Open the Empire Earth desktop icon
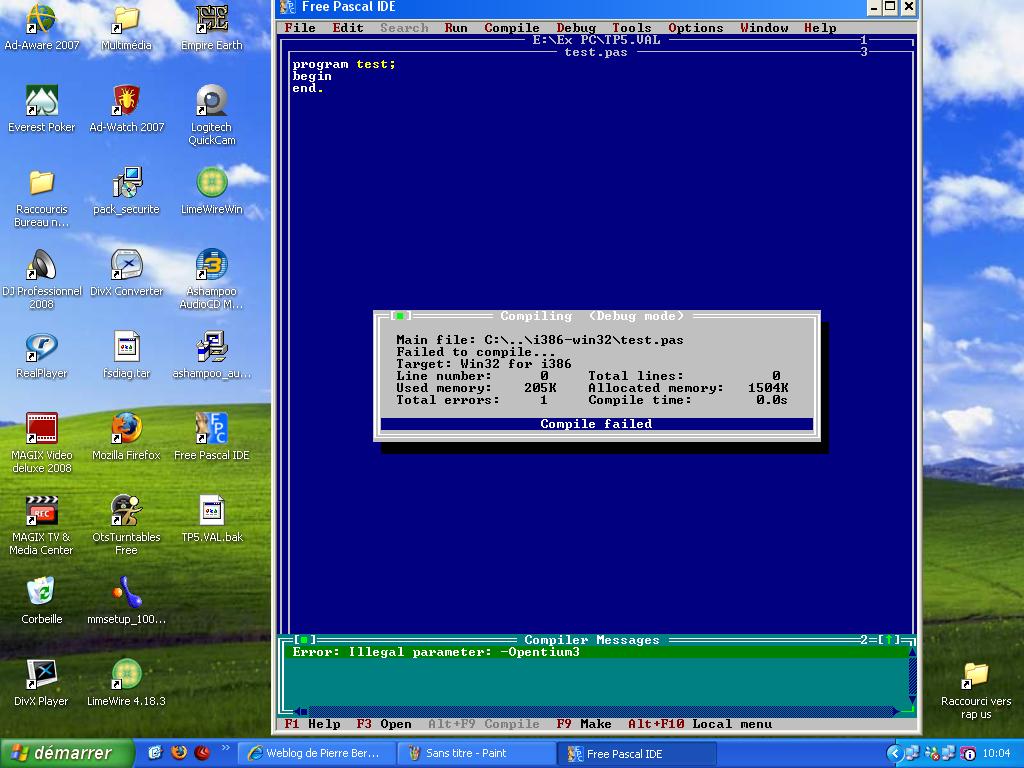The width and height of the screenshot is (1024, 768). tap(211, 20)
